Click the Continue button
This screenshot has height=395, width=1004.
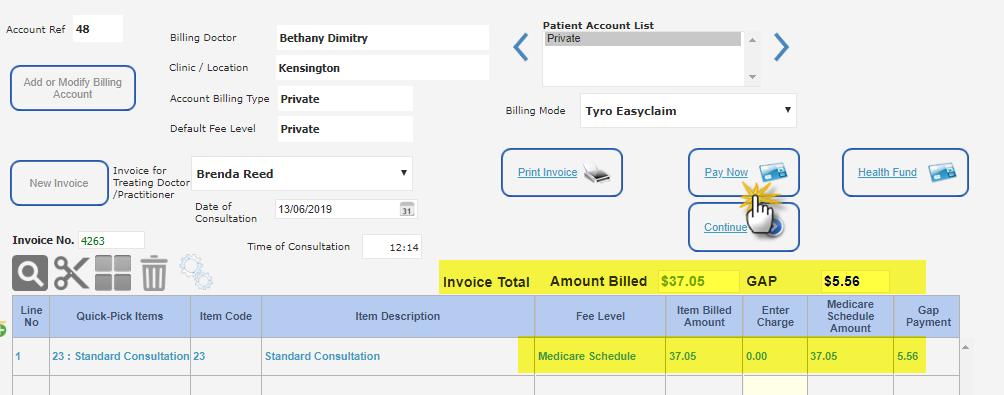(743, 227)
